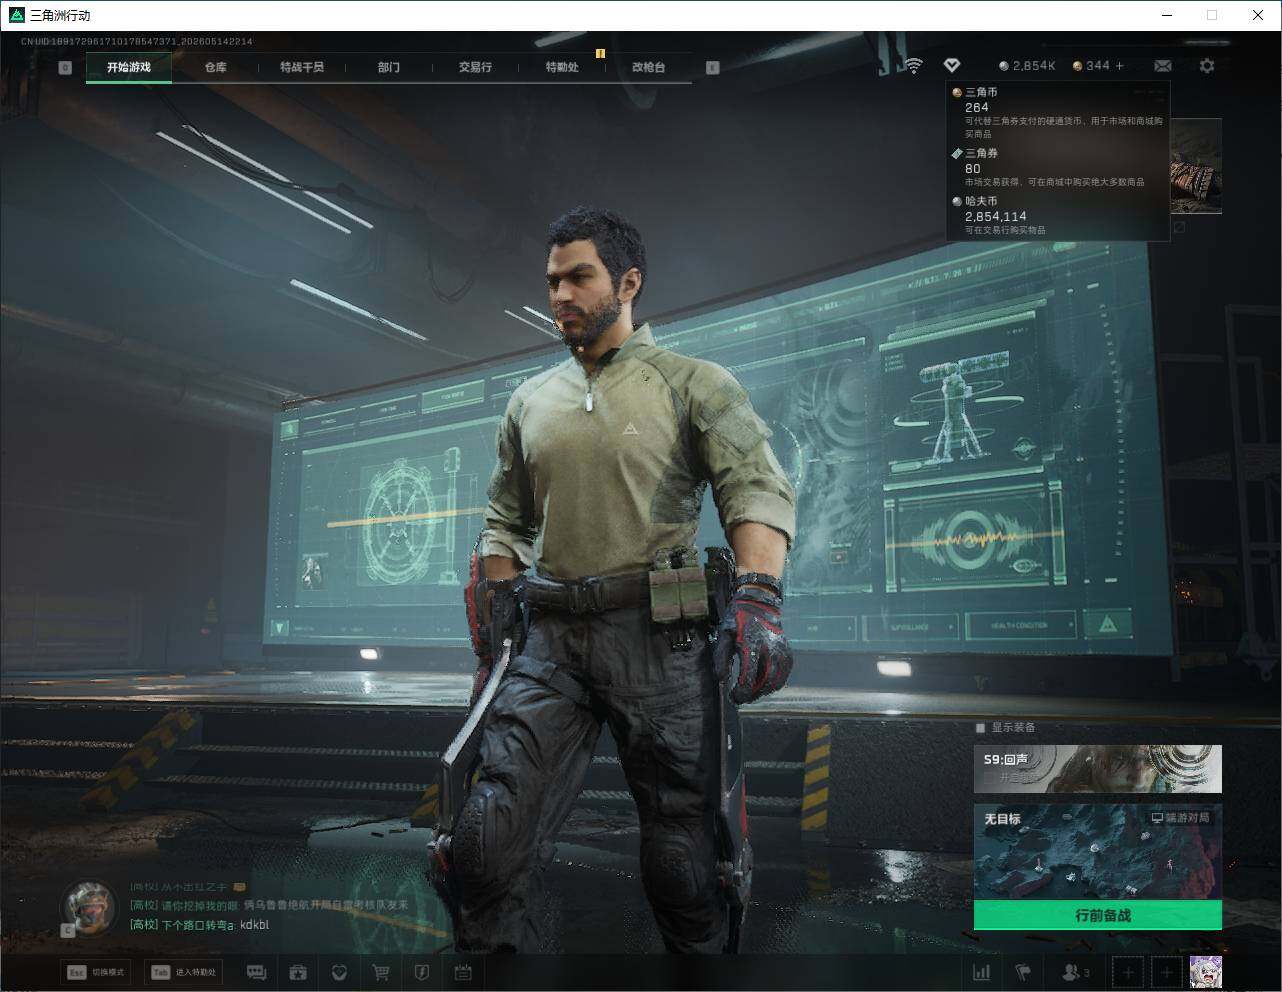Image resolution: width=1282 pixels, height=992 pixels.
Task: Check the network signal icon
Action: click(x=914, y=66)
